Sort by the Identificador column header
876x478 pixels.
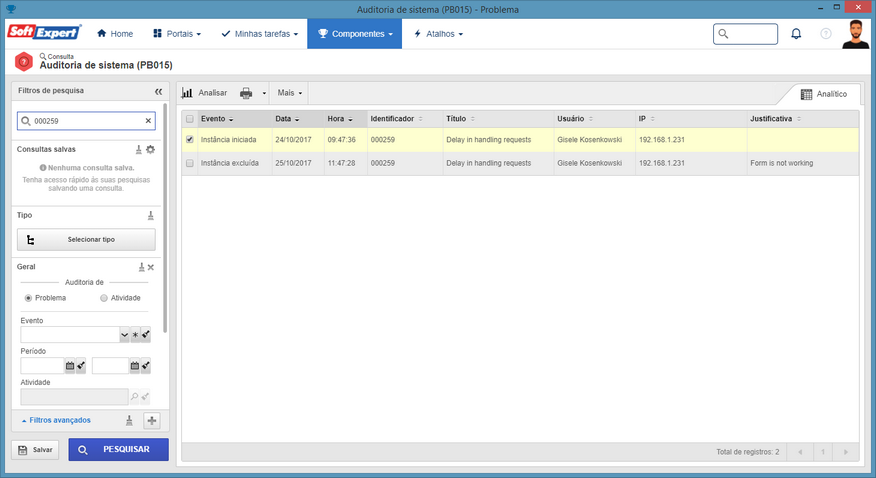click(397, 119)
